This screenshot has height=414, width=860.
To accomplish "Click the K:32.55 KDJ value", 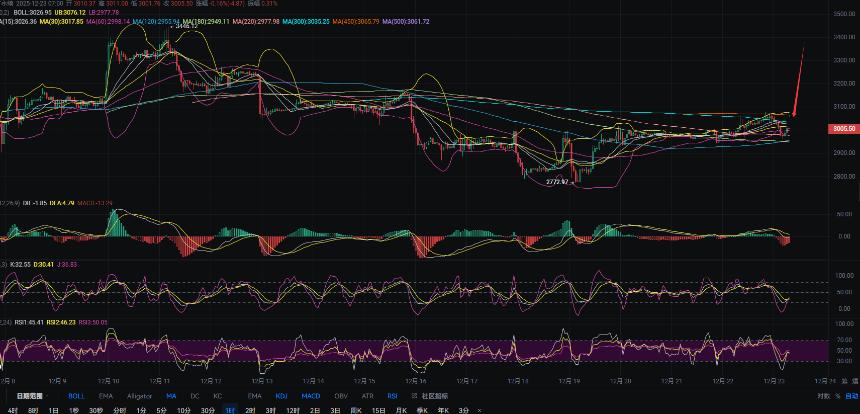I will point(20,264).
